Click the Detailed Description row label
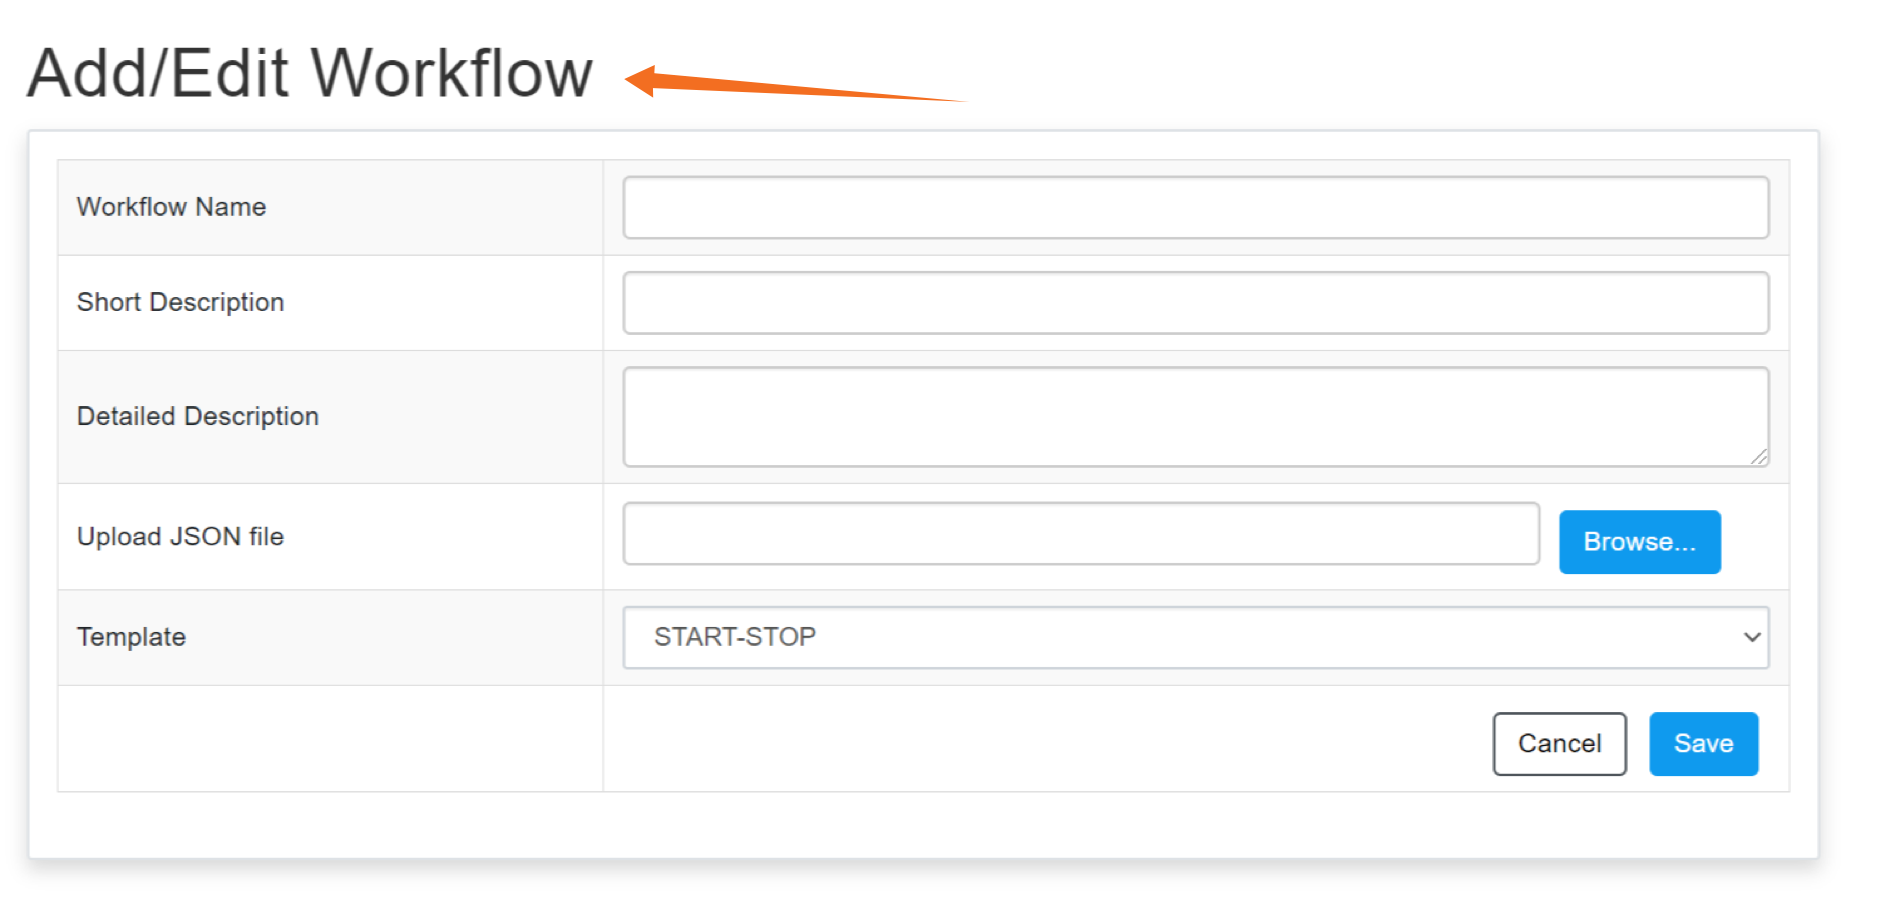The image size is (1885, 900). 198,415
